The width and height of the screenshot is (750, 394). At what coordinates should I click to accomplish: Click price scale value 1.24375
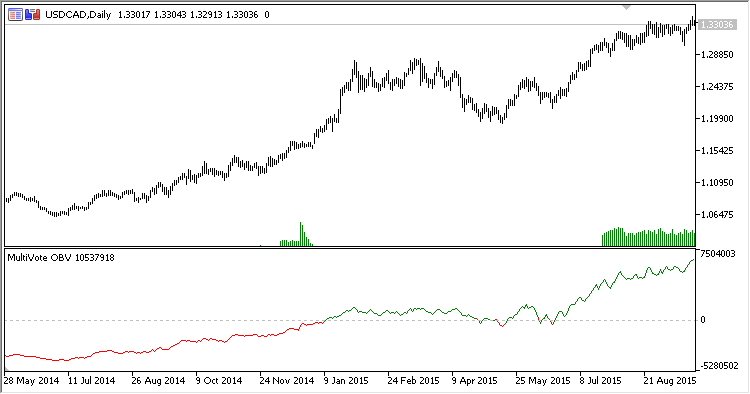click(x=717, y=87)
